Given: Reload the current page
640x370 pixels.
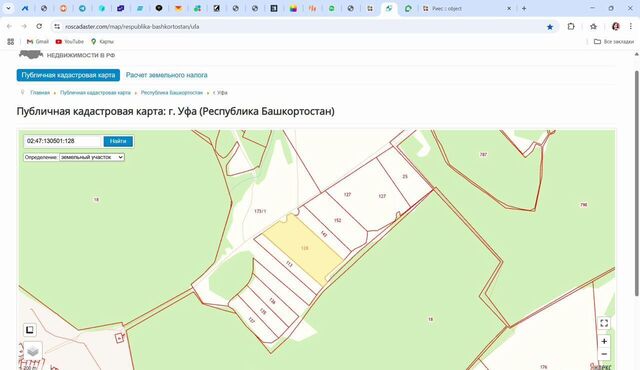Looking at the screenshot, I should point(39,27).
